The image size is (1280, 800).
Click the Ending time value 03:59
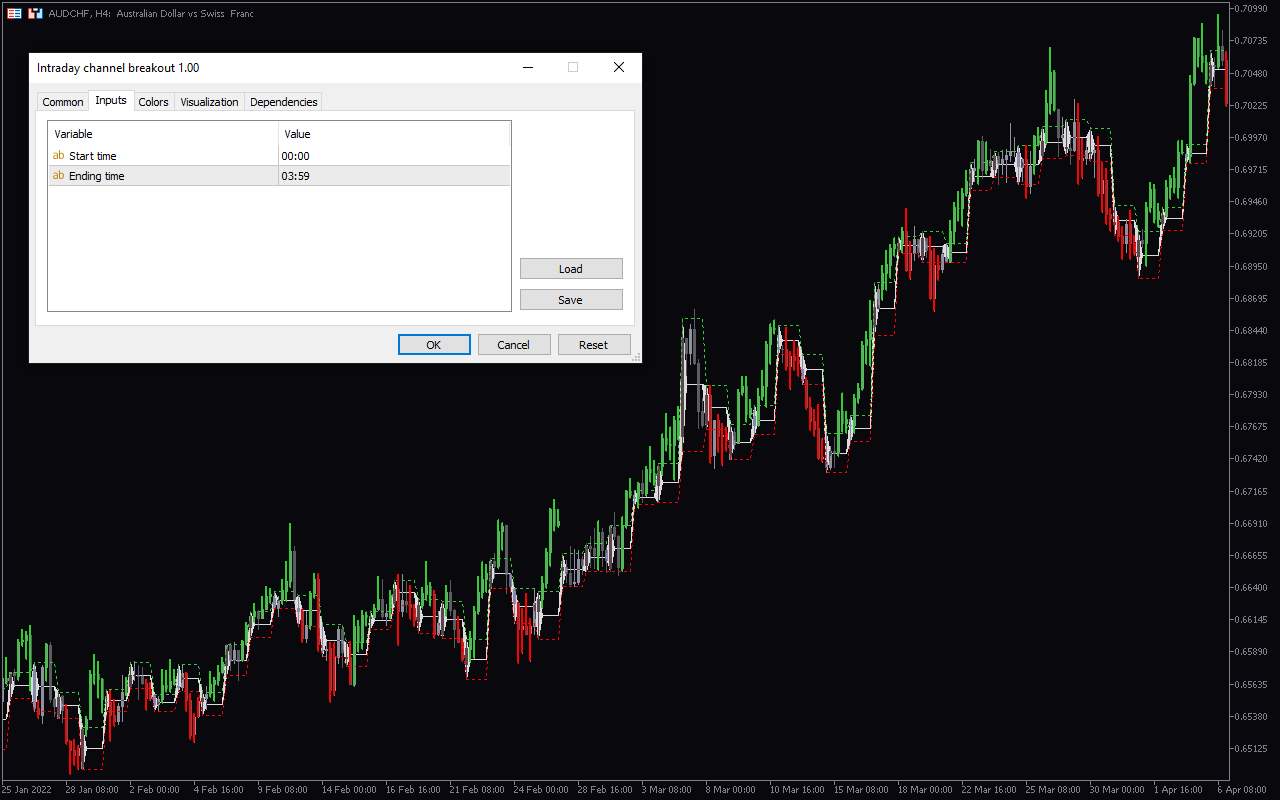point(295,176)
